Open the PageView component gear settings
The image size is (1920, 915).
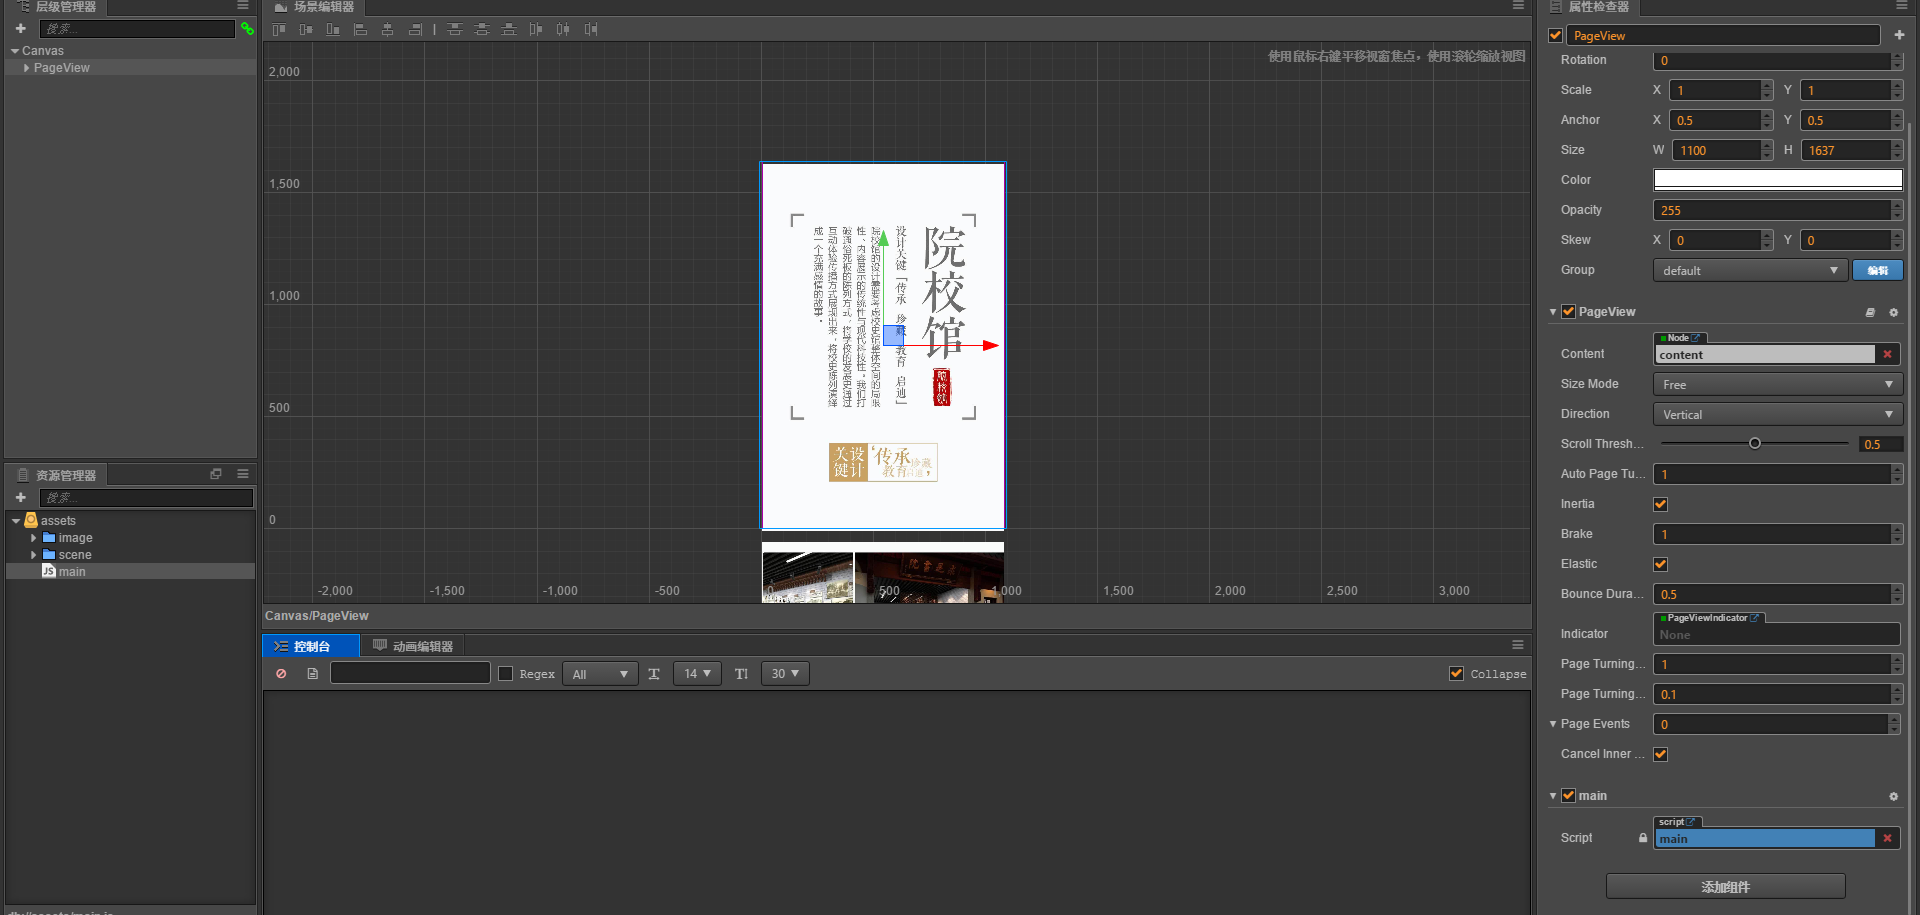1893,313
